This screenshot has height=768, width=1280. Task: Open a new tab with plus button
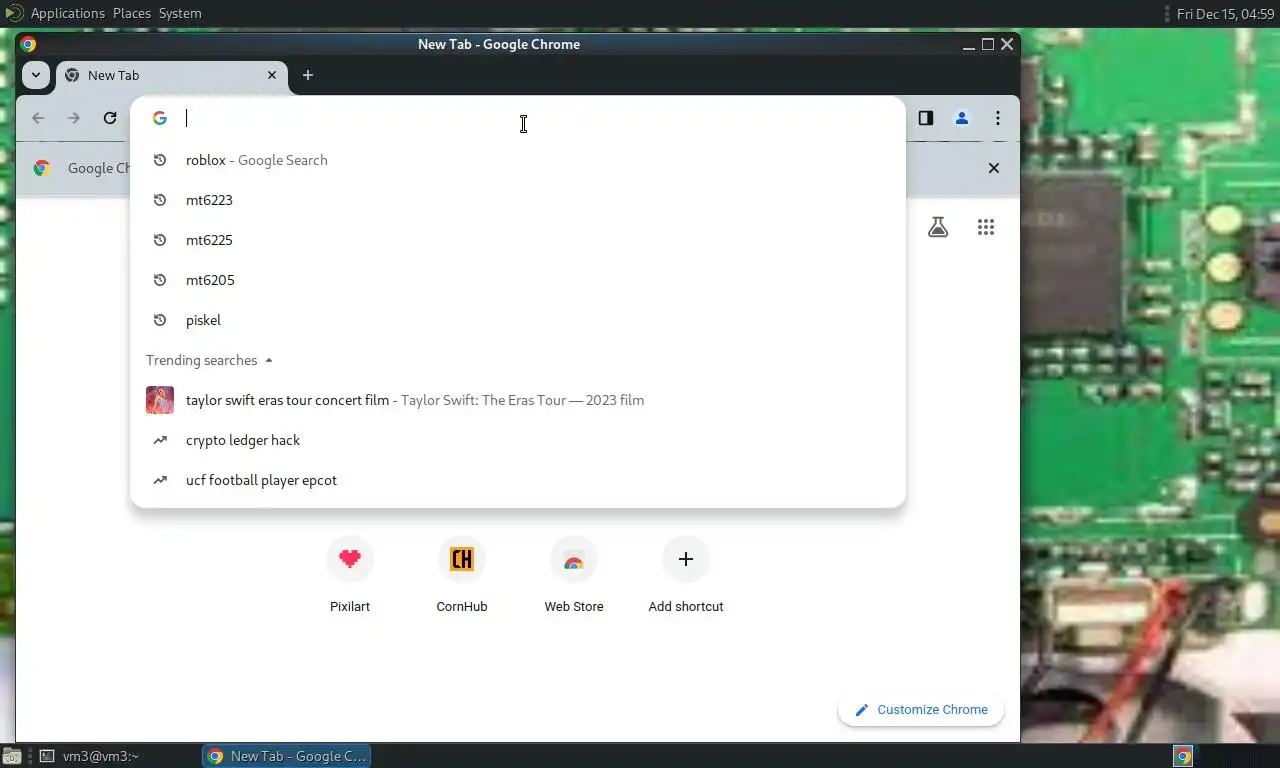[308, 75]
